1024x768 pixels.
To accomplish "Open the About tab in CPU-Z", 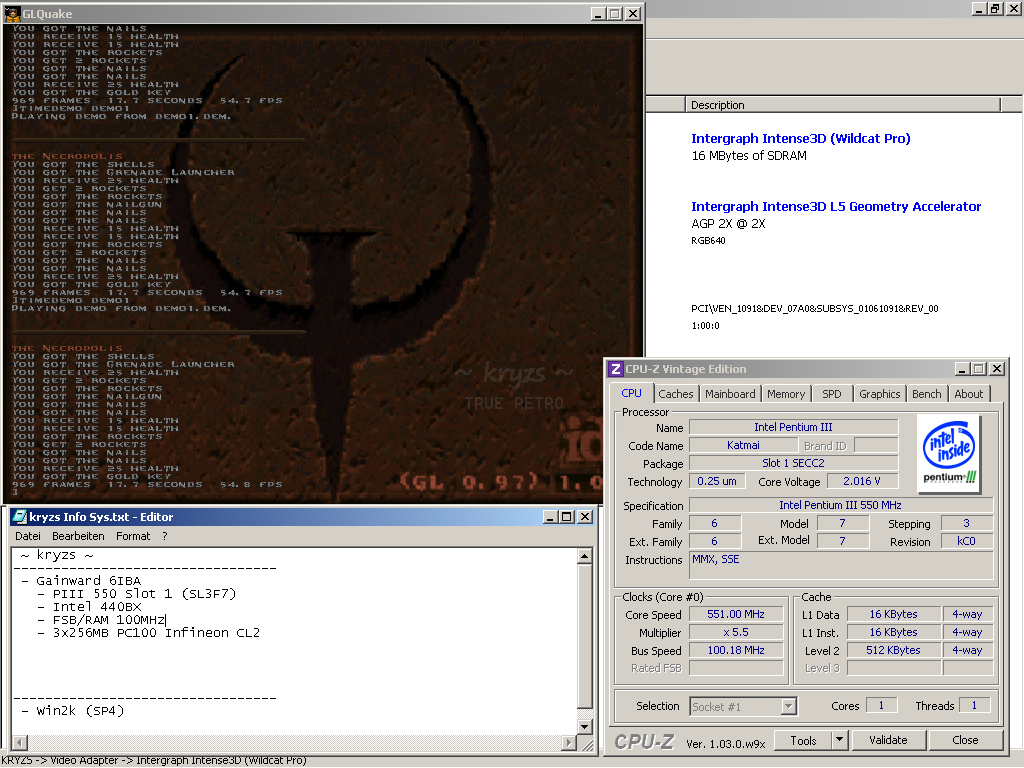I will point(968,394).
